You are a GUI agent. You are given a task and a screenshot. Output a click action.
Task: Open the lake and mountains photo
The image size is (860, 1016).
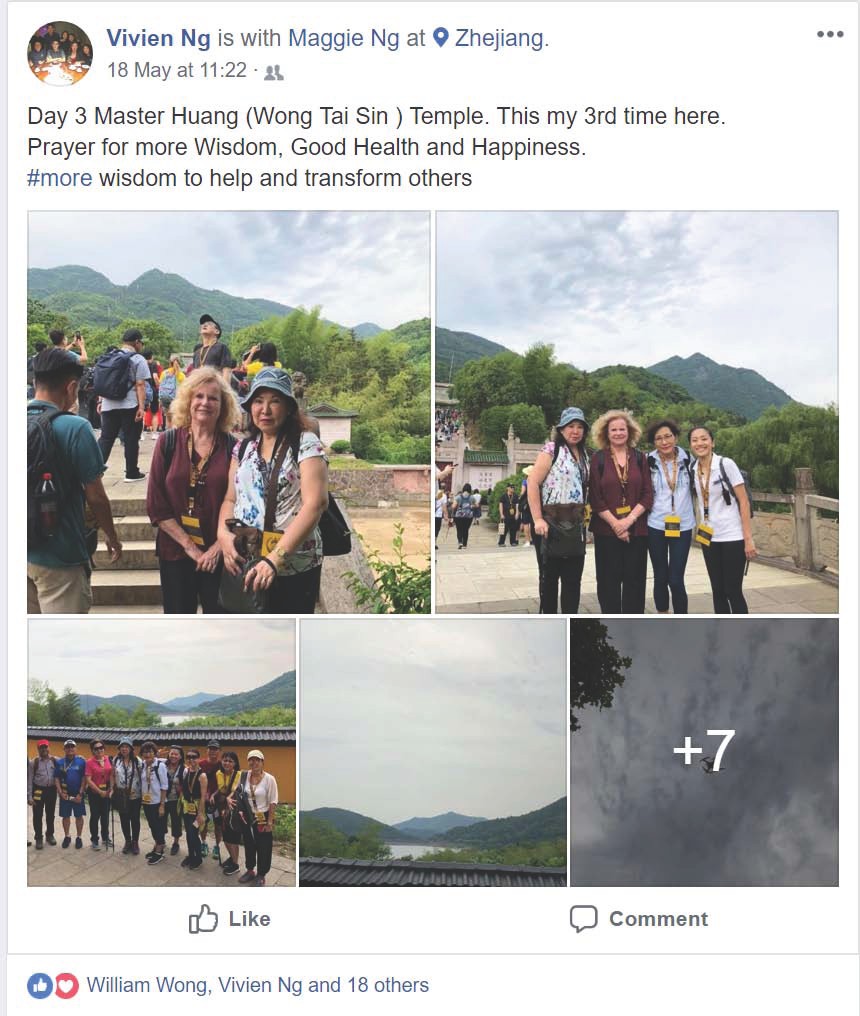pos(433,752)
